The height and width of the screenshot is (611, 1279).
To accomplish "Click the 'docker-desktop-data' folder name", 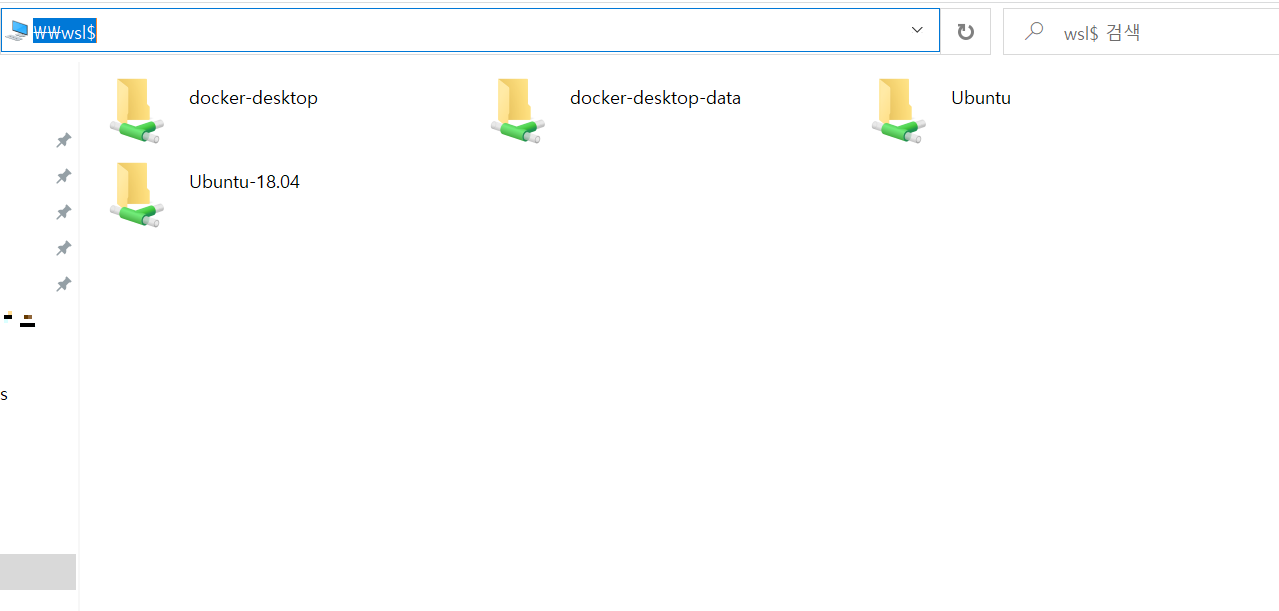I will tap(655, 98).
